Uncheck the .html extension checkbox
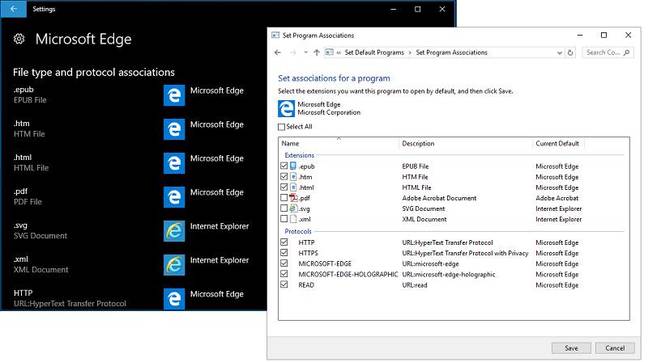The image size is (648, 362). pos(284,187)
